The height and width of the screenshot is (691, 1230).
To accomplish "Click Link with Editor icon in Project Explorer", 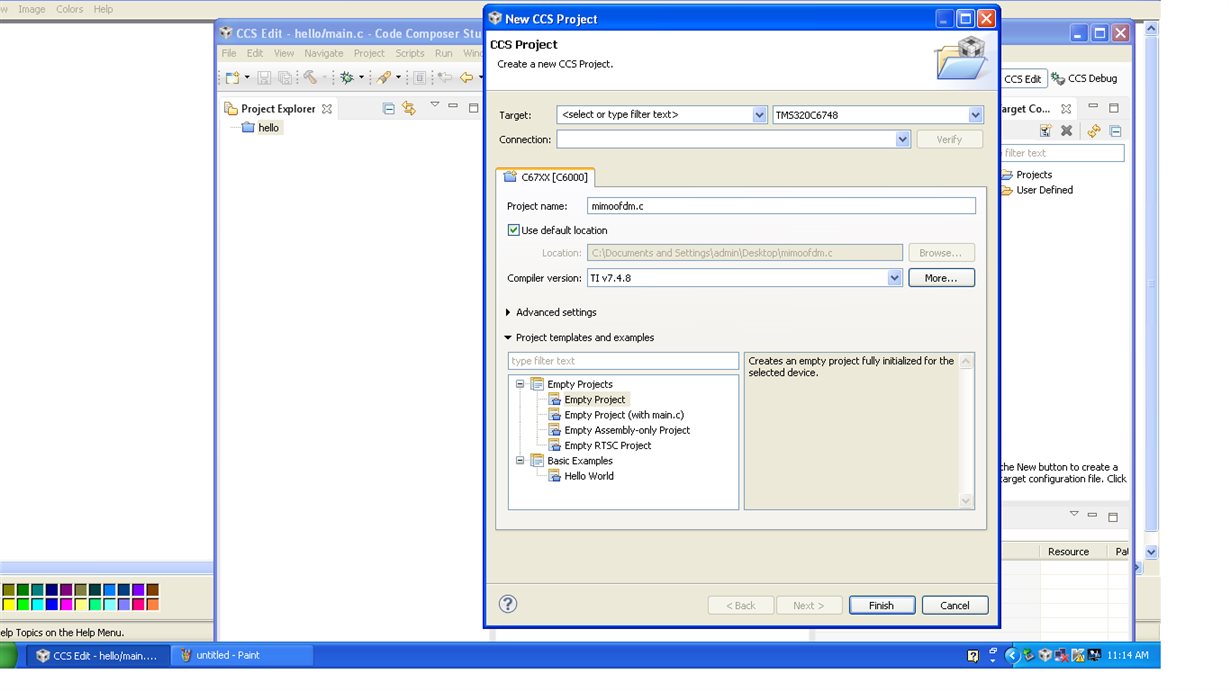I will click(x=408, y=108).
